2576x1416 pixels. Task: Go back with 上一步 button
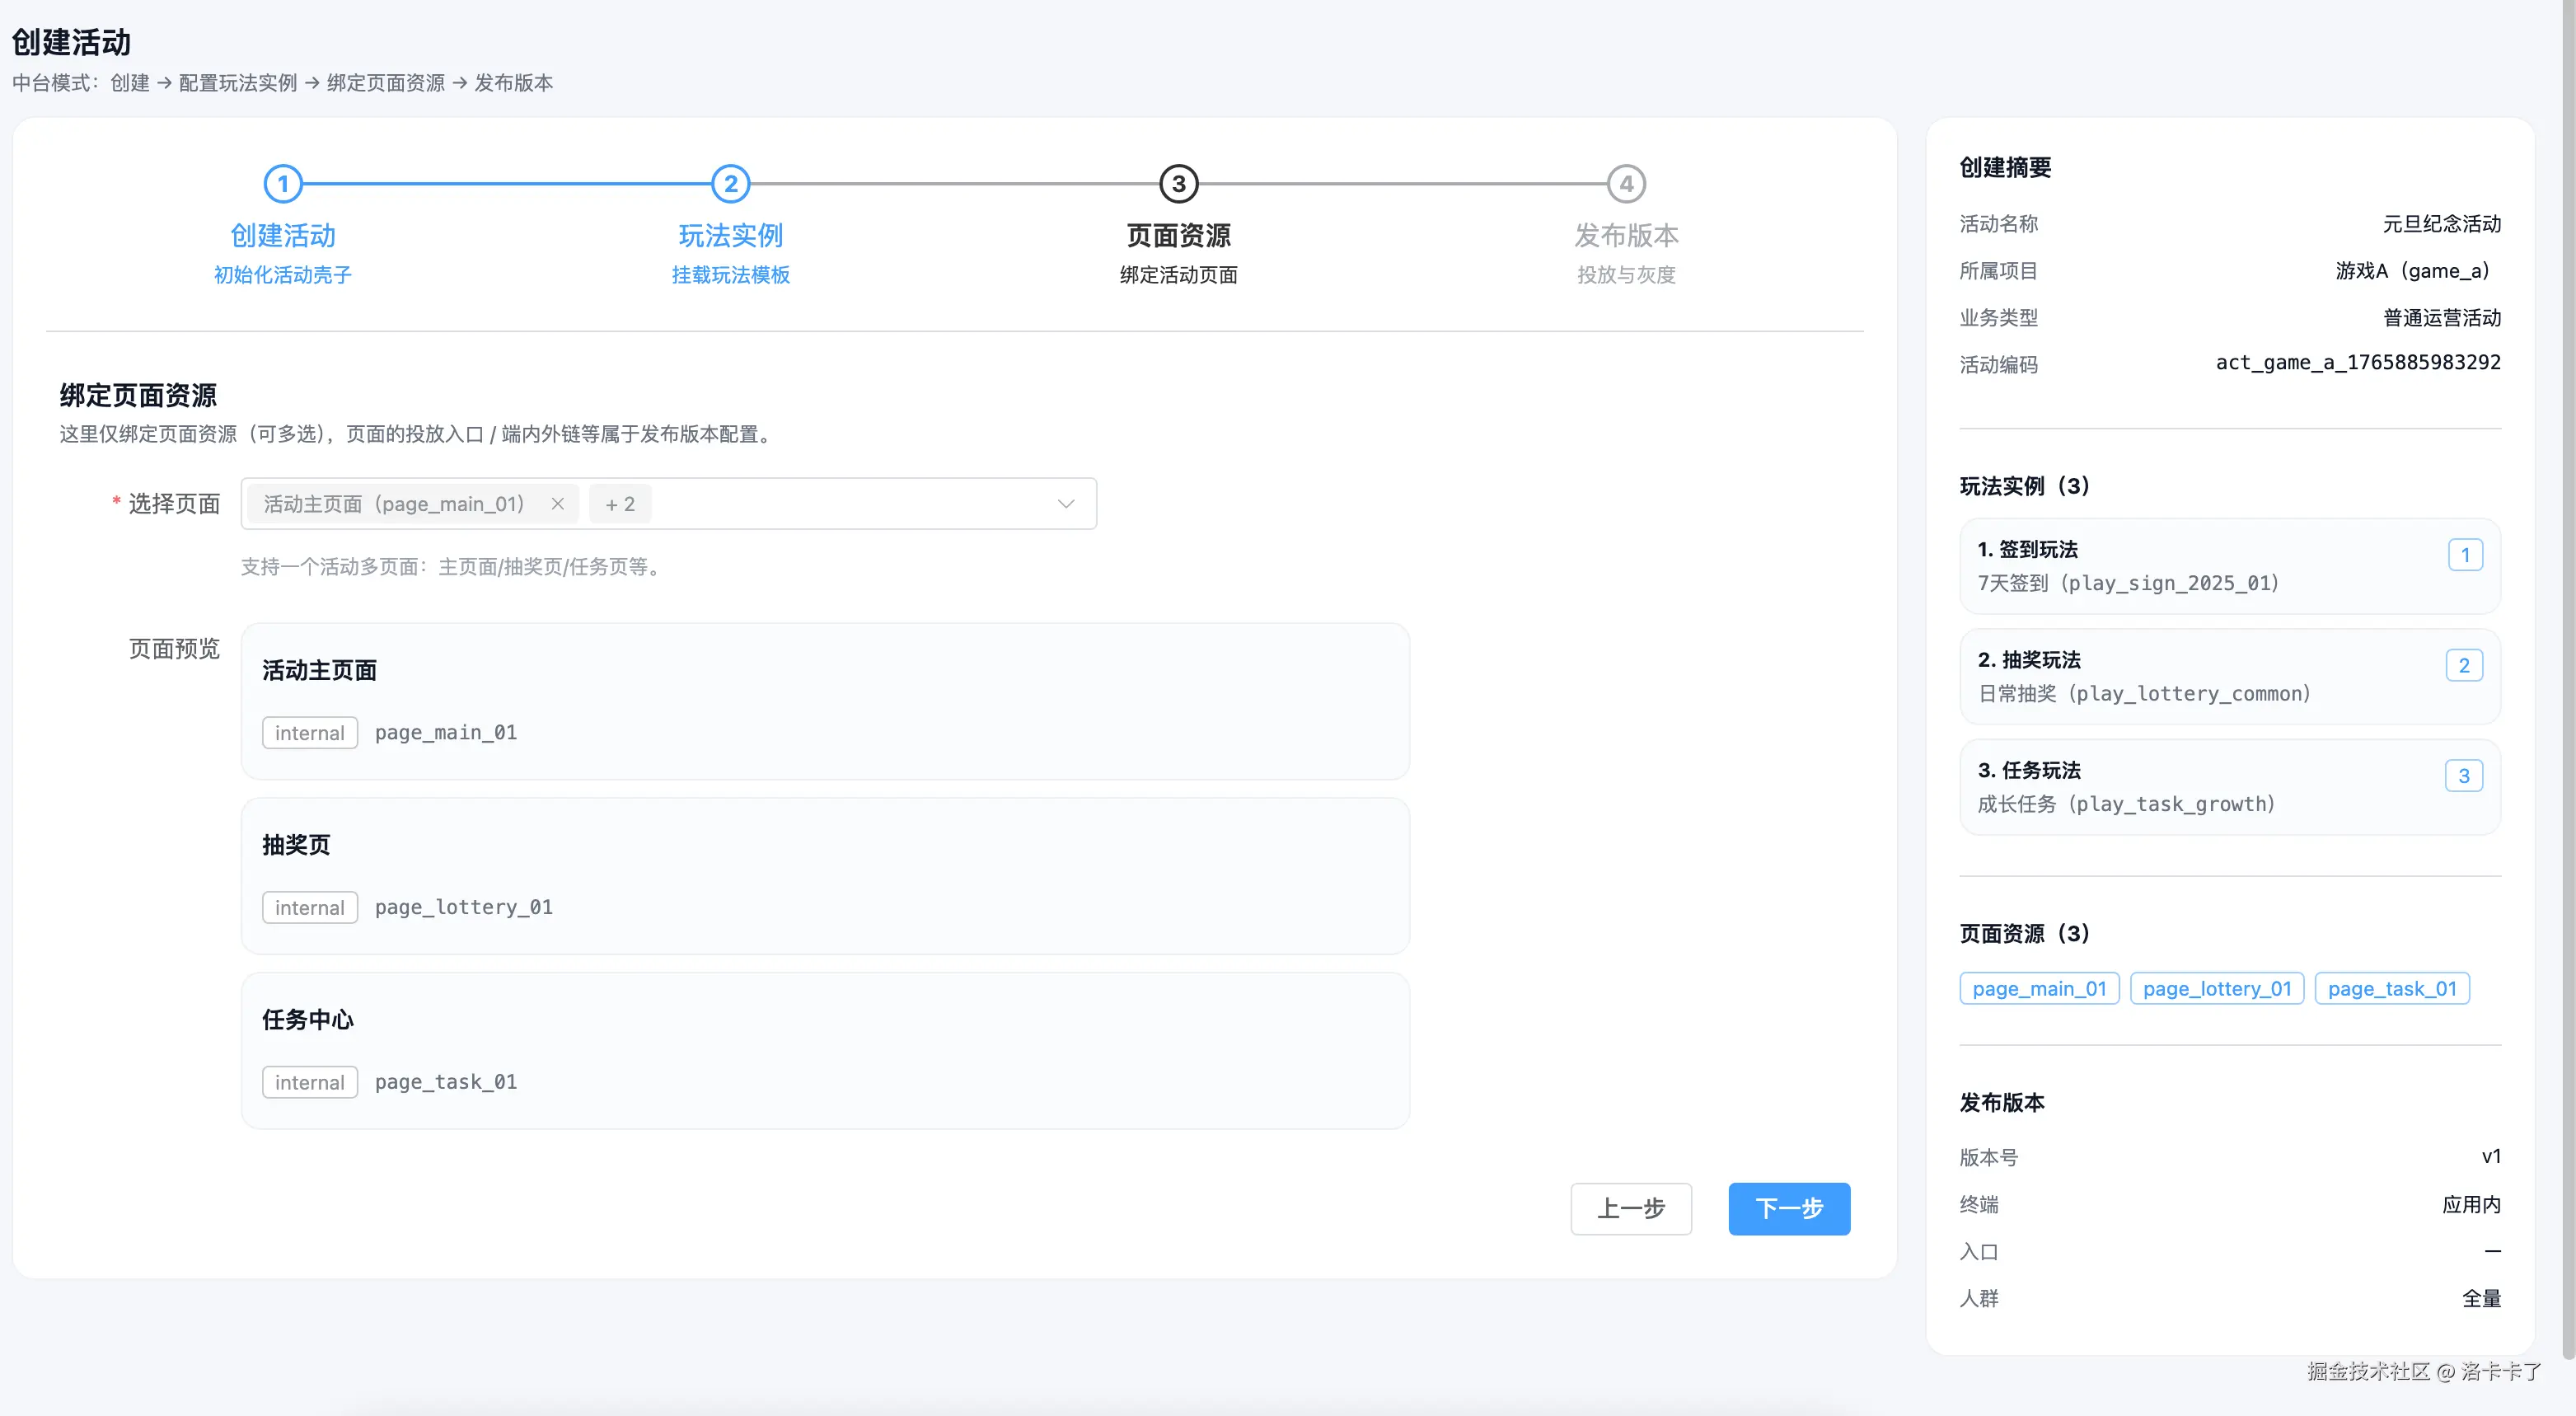[1630, 1208]
